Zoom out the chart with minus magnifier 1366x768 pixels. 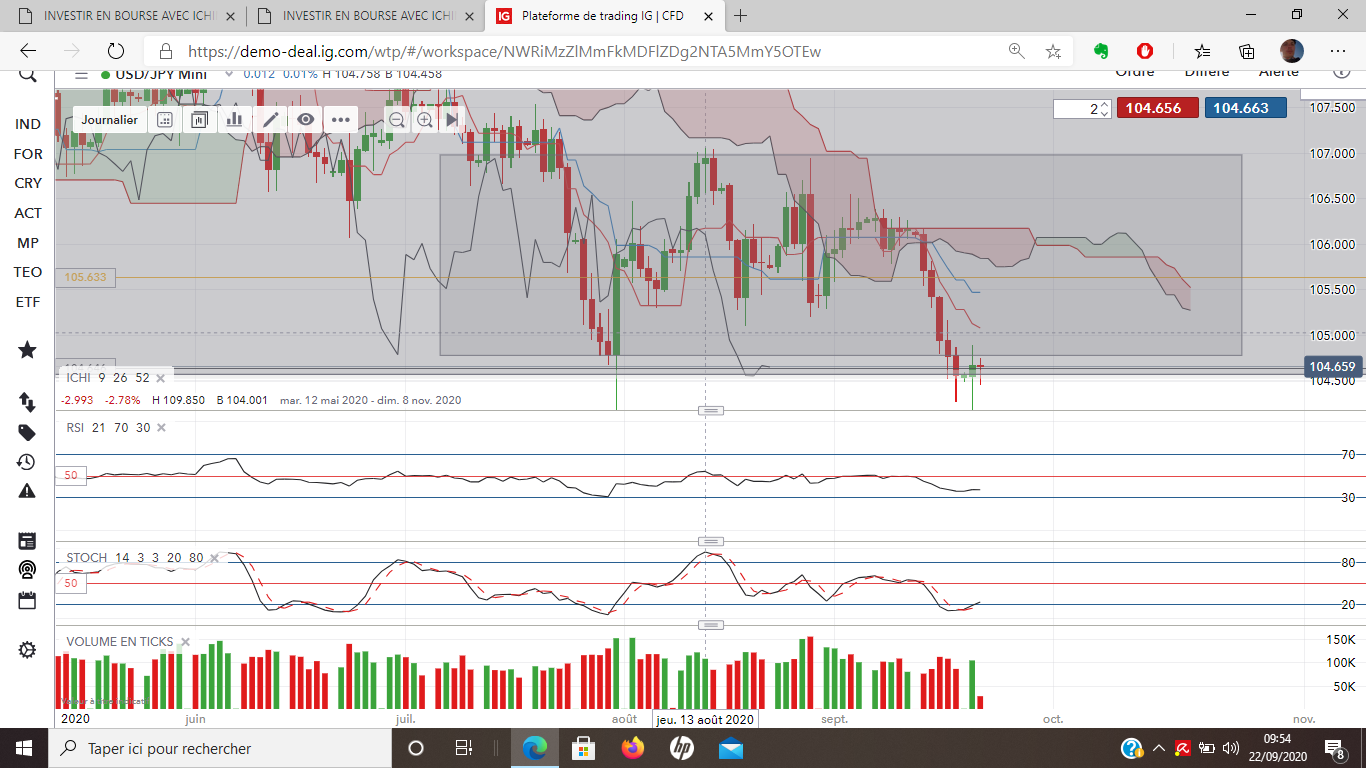[397, 120]
